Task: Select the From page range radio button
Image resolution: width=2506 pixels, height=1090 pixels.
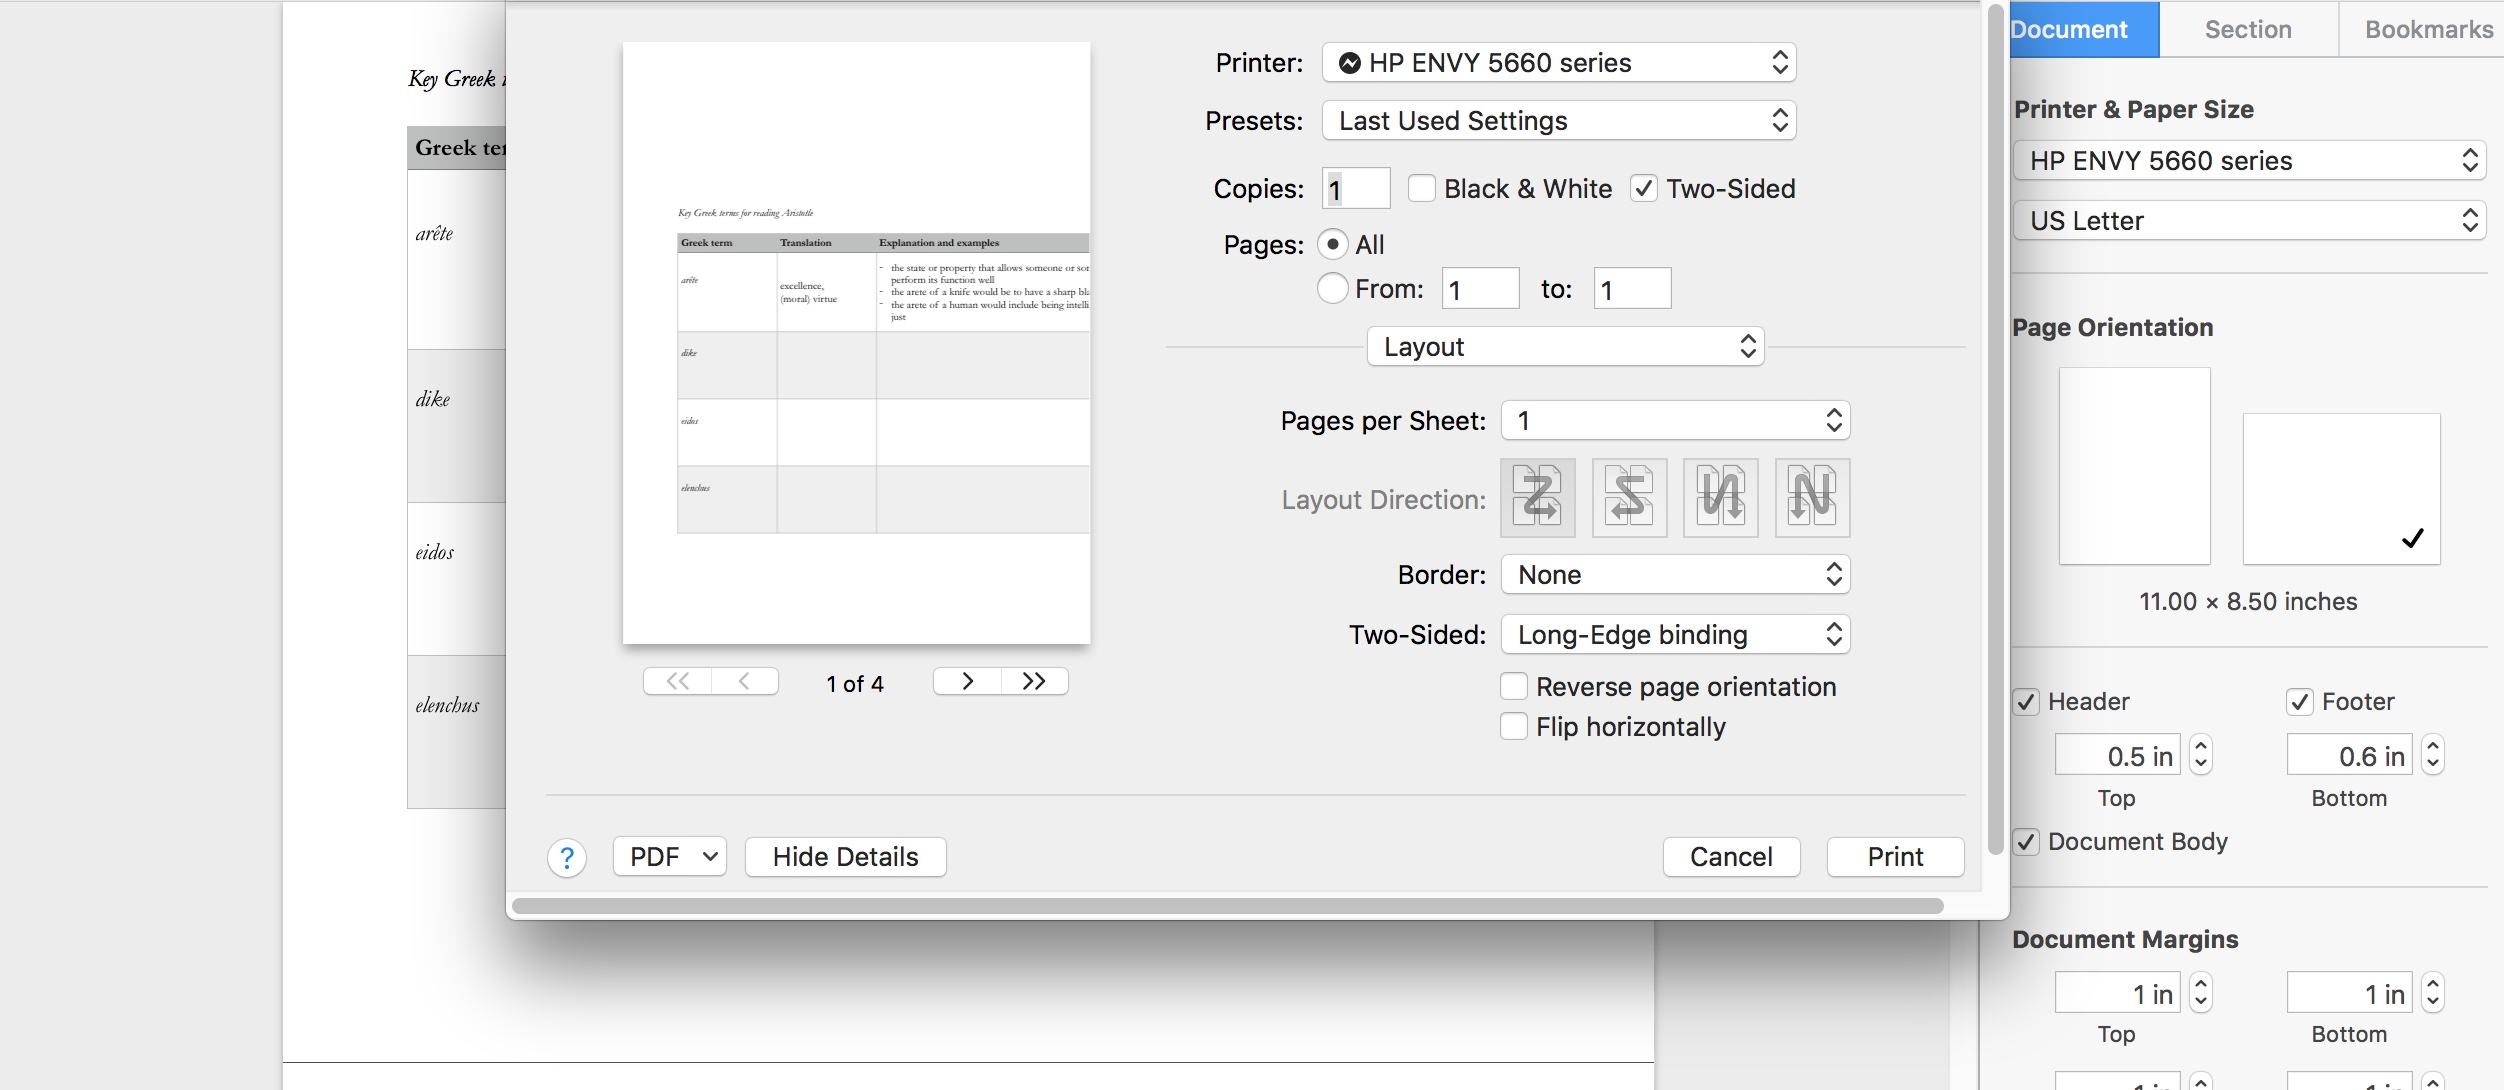Action: tap(1332, 288)
